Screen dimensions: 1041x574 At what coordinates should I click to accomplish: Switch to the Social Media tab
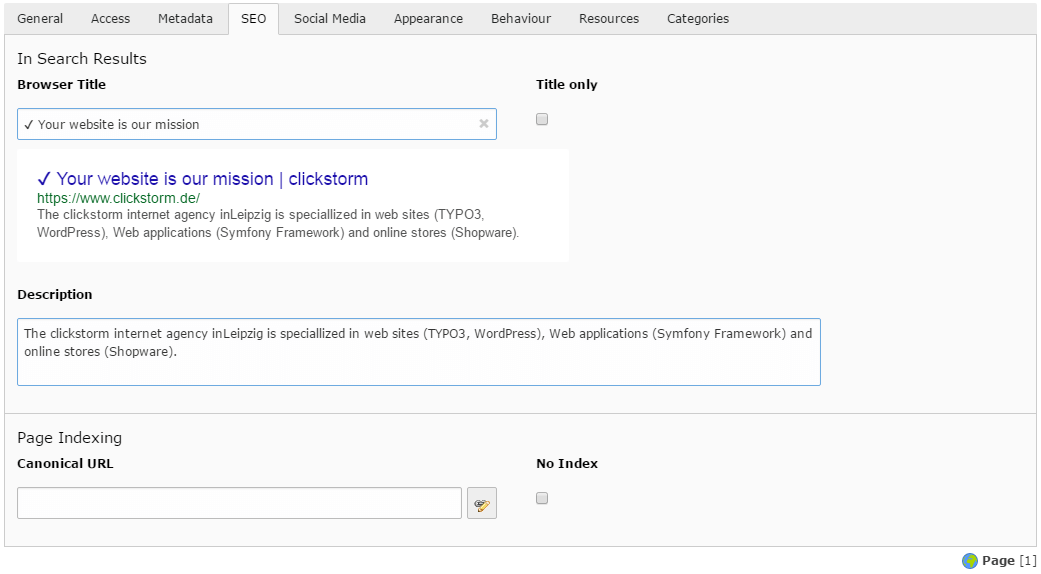point(329,19)
